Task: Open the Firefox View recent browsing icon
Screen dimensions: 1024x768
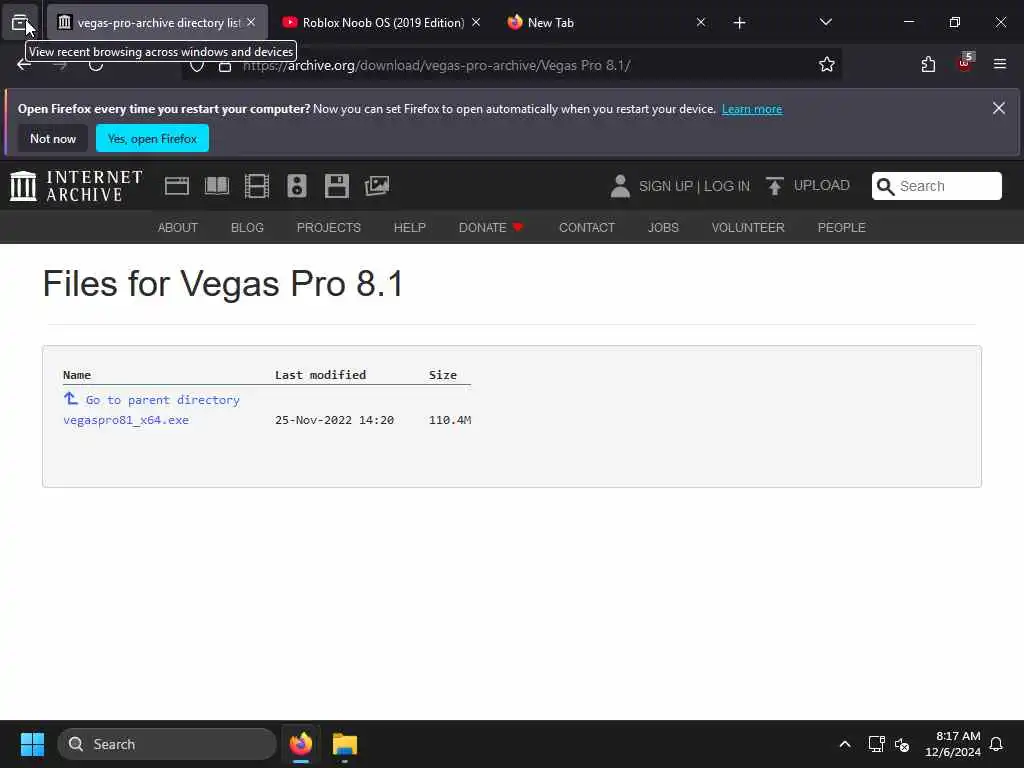Action: [20, 22]
